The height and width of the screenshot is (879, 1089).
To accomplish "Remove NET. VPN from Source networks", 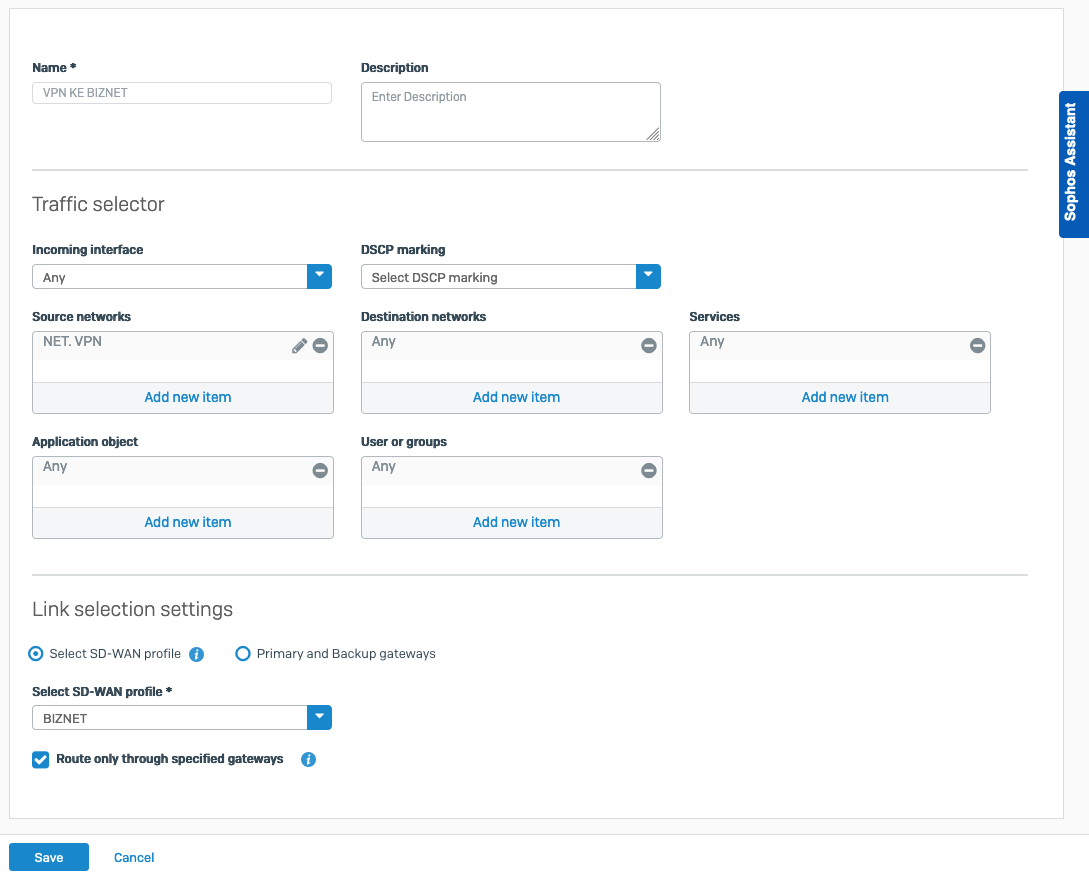I will coord(320,346).
